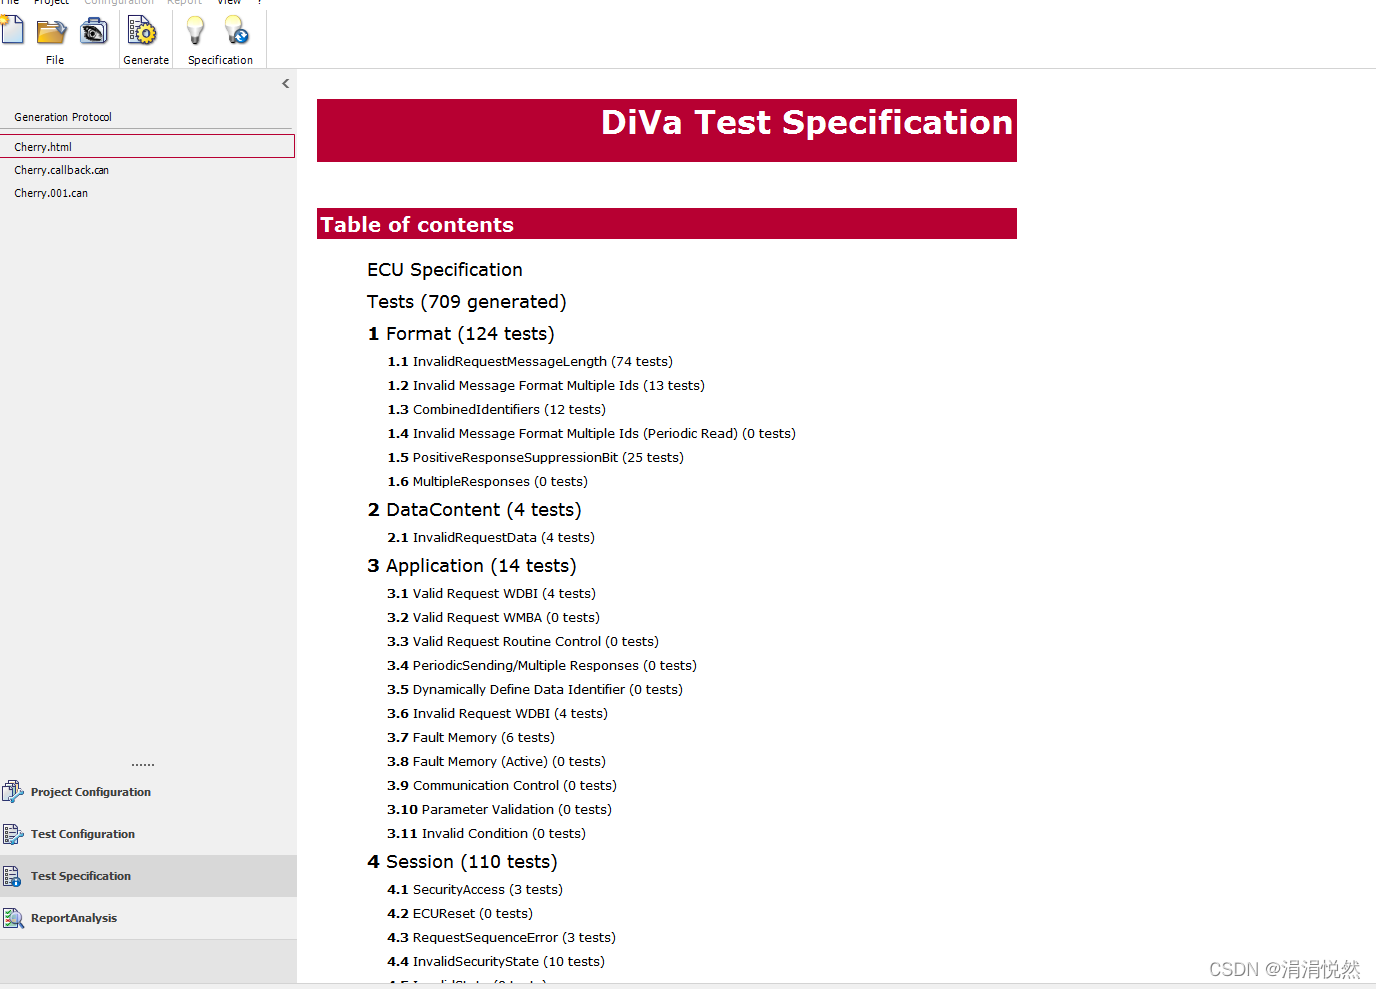The width and height of the screenshot is (1376, 989).
Task: Open project folder icon
Action: 51,32
